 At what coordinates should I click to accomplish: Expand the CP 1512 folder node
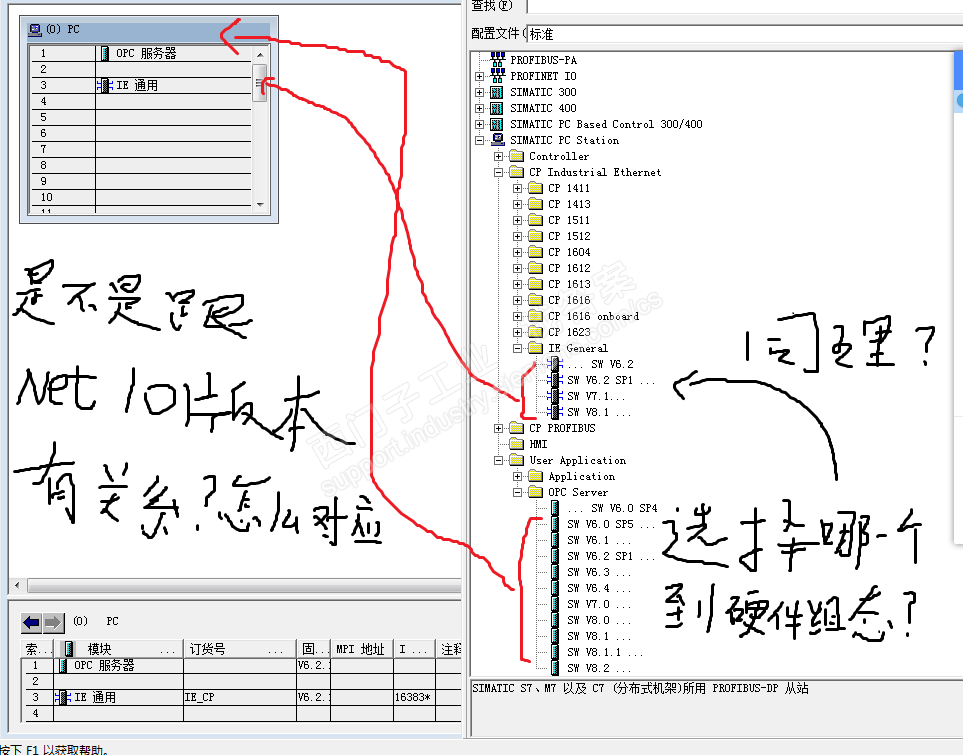pyautogui.click(x=518, y=236)
